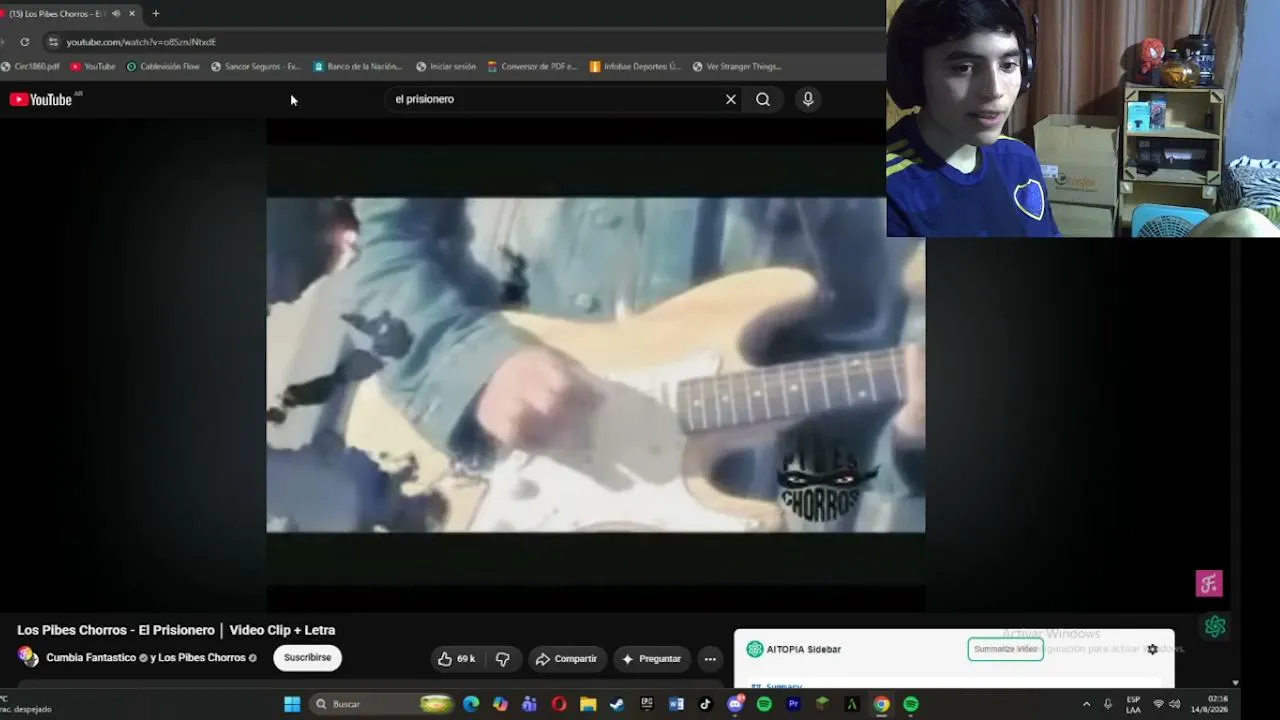Open a new browser tab
Viewport: 1280px width, 720px height.
click(x=155, y=14)
